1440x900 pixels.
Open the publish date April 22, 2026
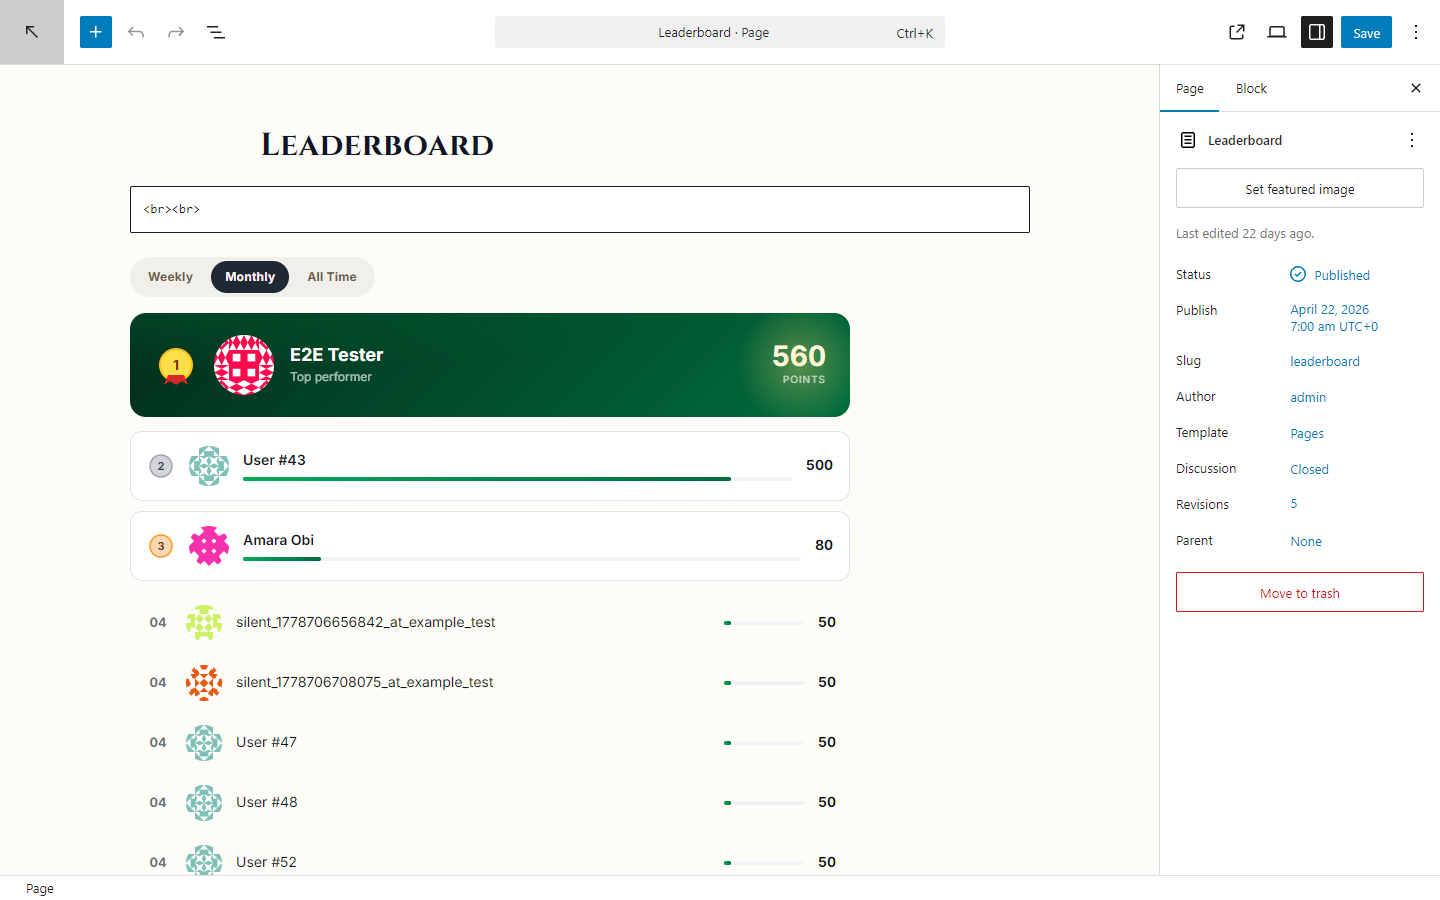pyautogui.click(x=1334, y=318)
